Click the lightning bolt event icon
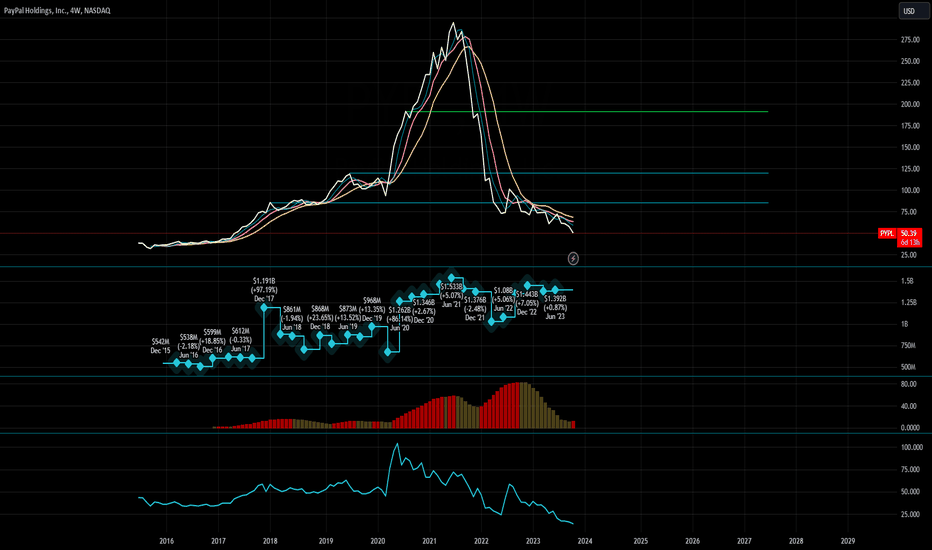The image size is (932, 550). (573, 258)
